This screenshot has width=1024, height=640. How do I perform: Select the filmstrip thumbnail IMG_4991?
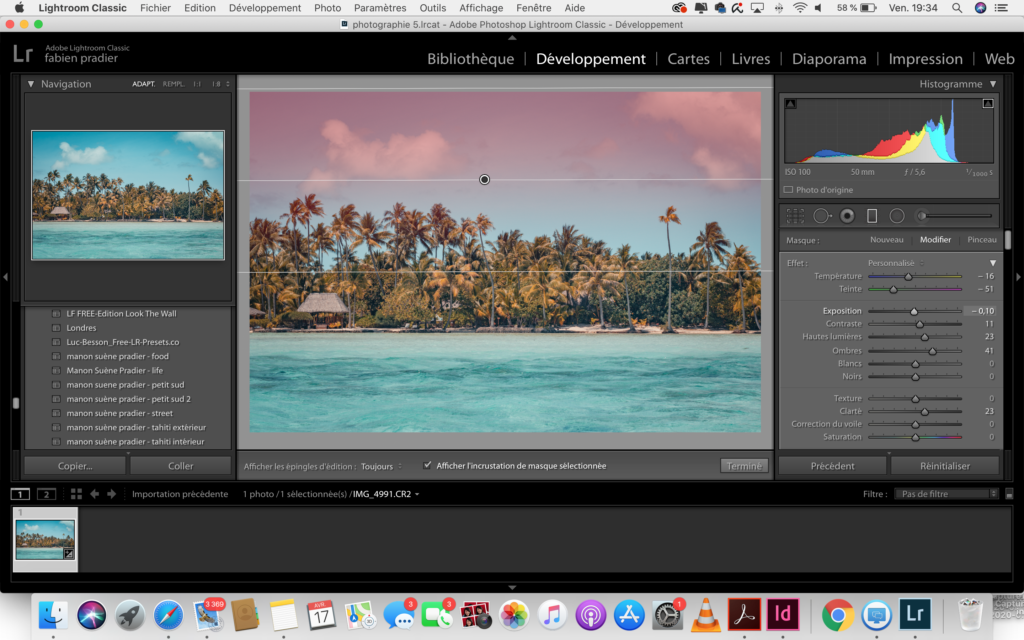(45, 539)
